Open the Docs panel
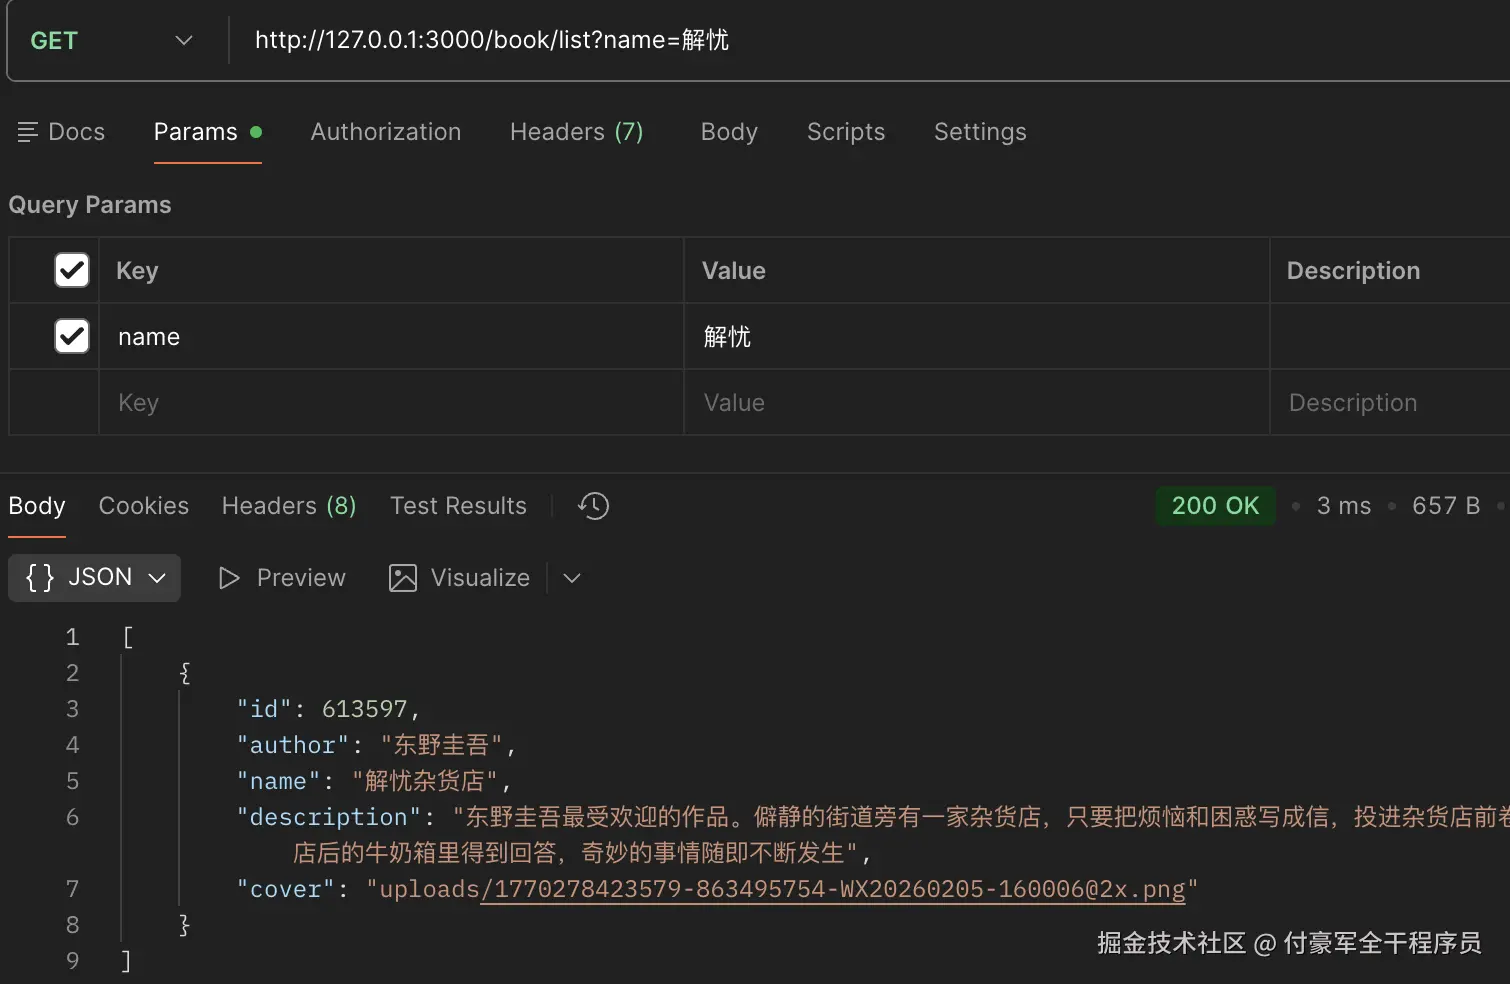Viewport: 1510px width, 984px height. (61, 132)
